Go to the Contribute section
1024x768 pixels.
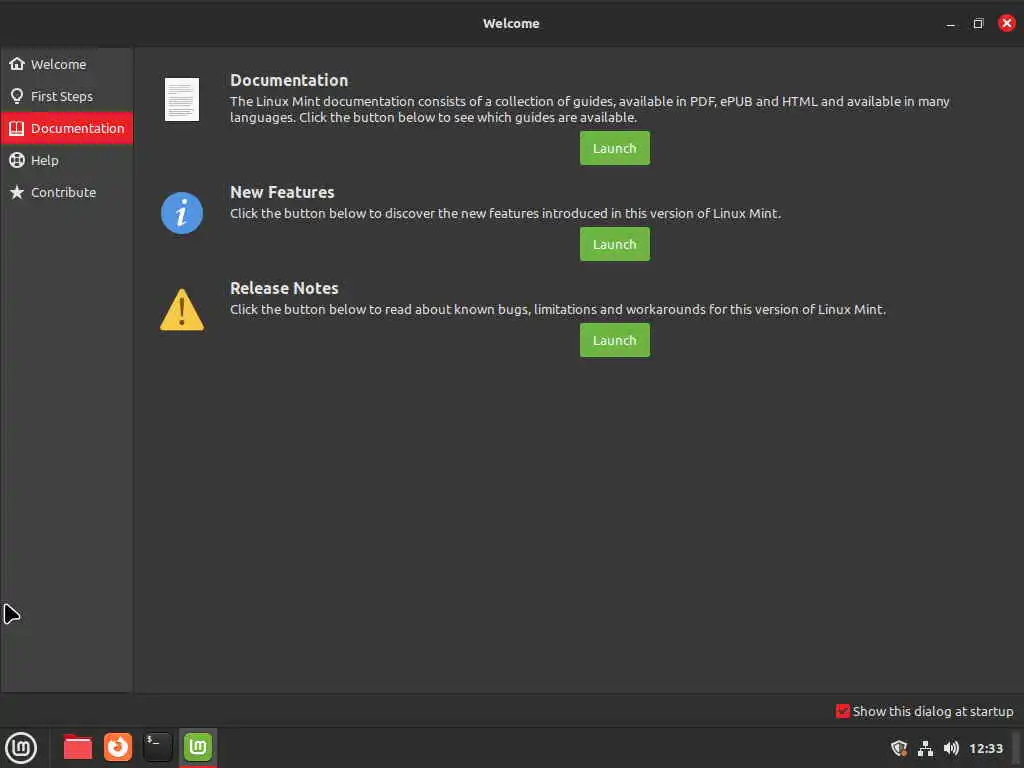click(67, 192)
